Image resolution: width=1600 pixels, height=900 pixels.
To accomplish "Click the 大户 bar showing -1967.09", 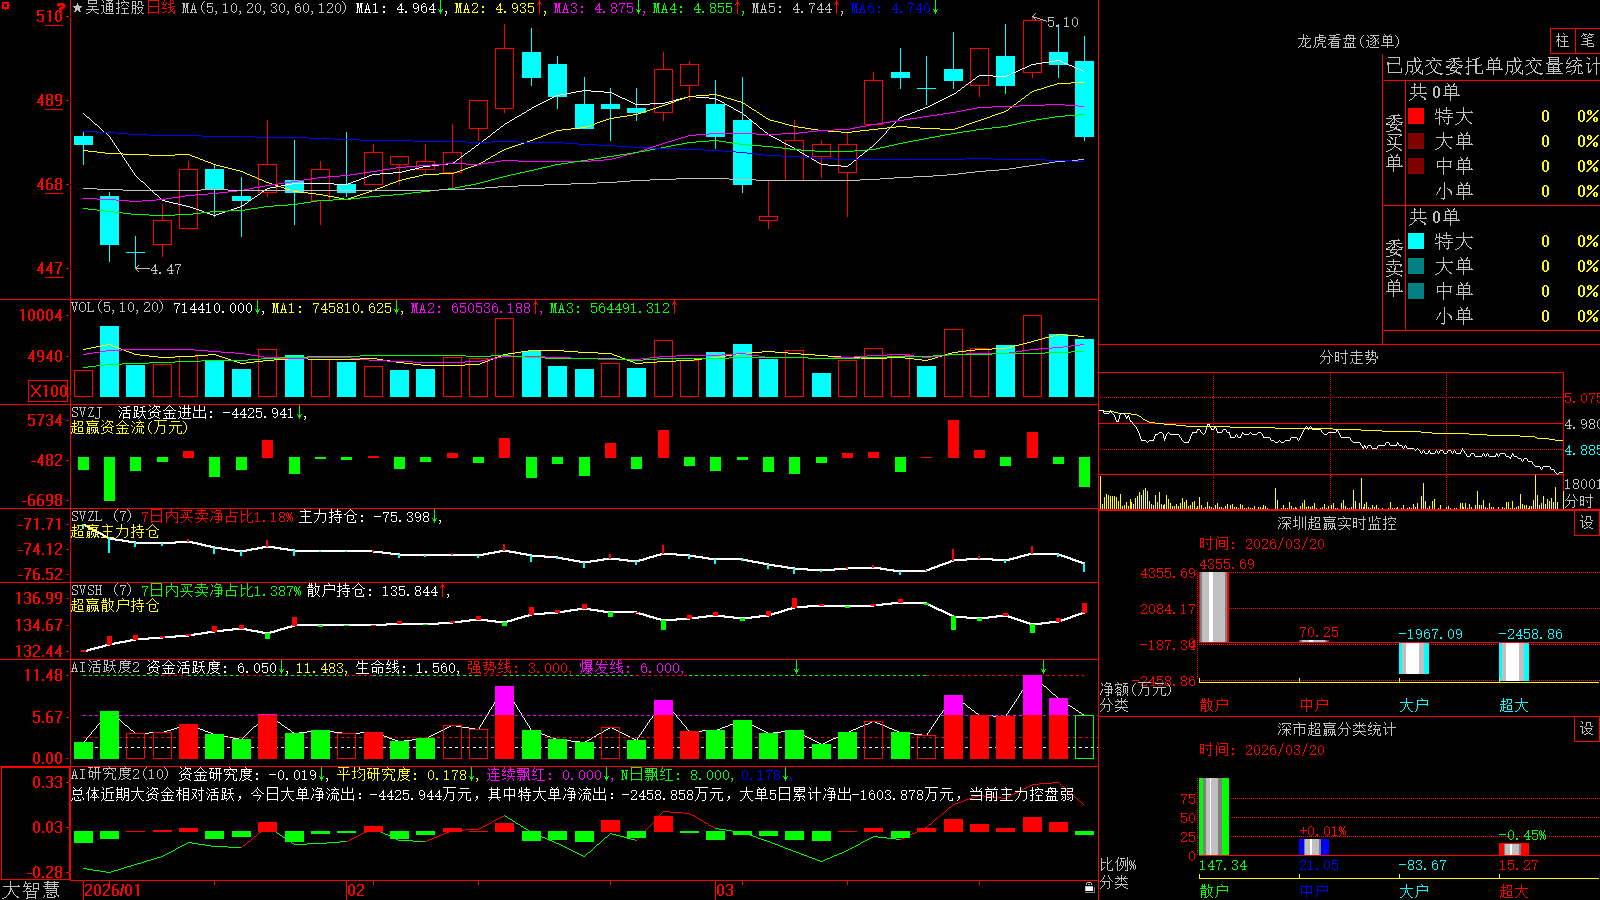I will (1414, 658).
